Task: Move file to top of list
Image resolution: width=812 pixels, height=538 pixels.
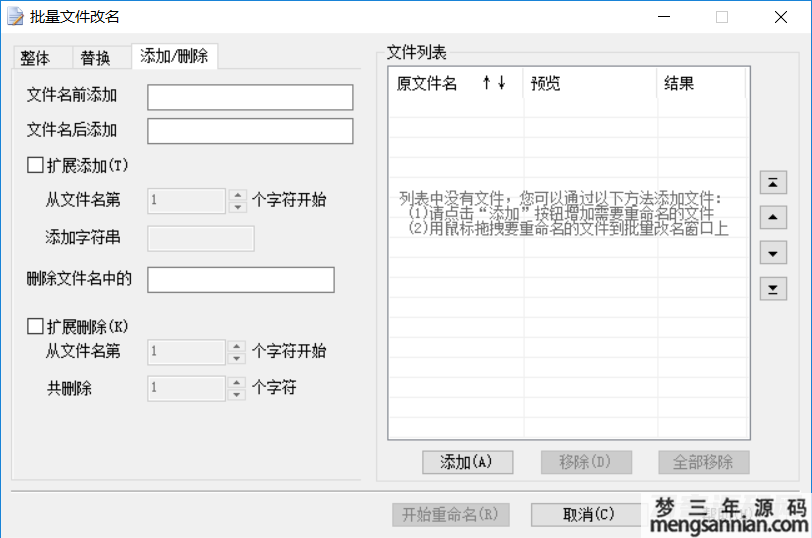Action: (773, 182)
